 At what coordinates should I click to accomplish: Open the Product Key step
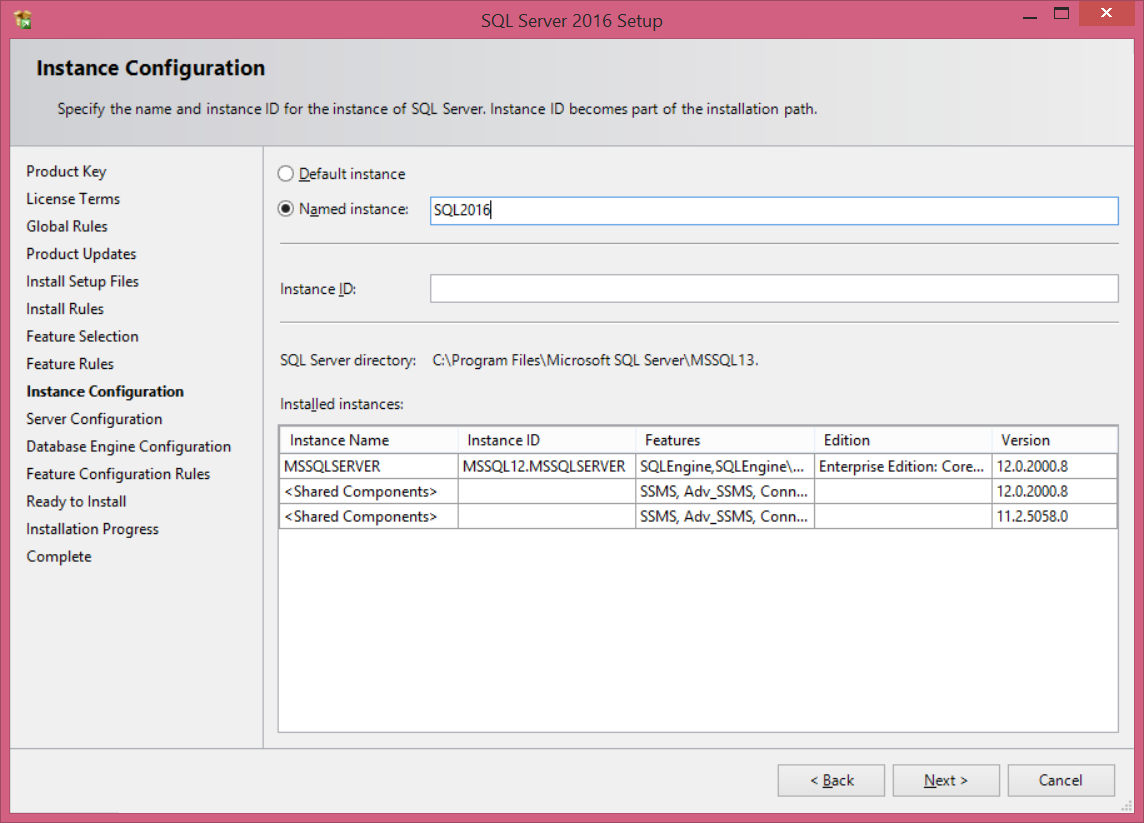pos(66,171)
